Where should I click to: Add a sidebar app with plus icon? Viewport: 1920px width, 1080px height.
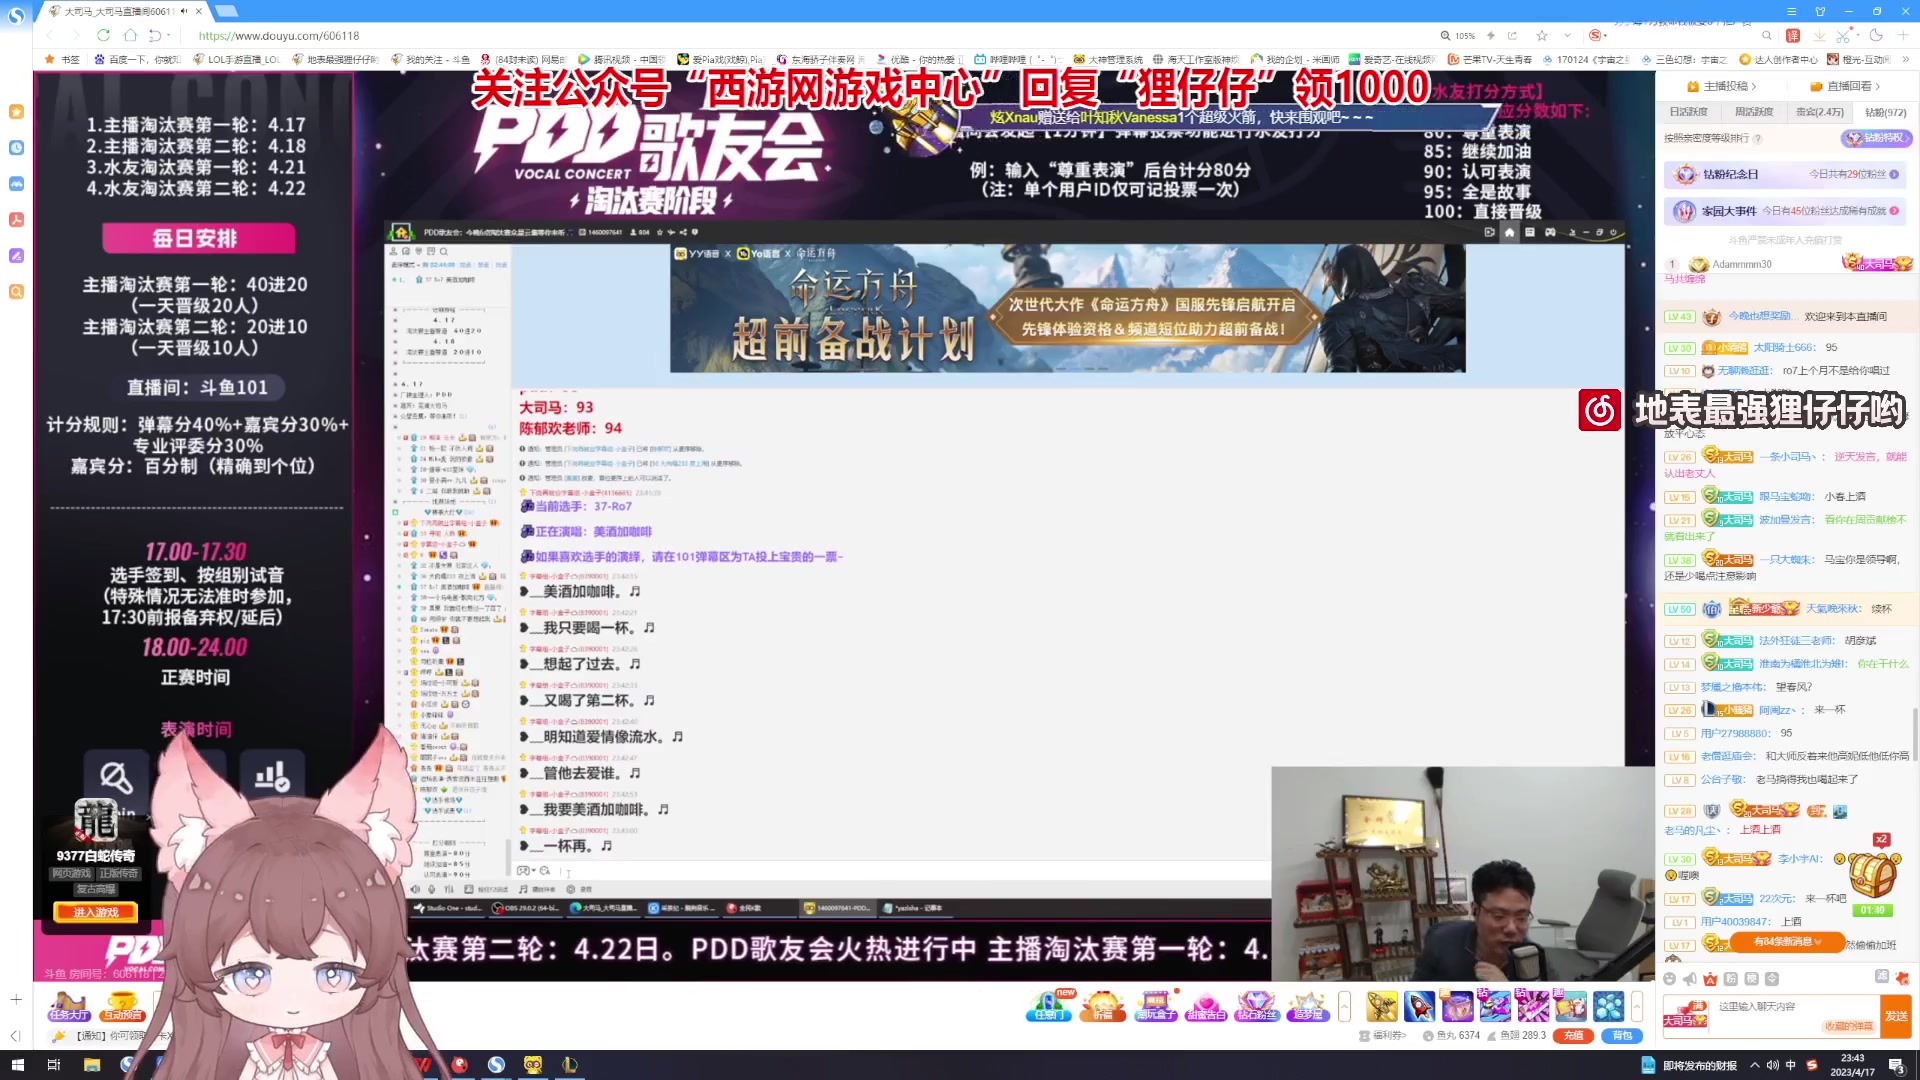pos(16,999)
